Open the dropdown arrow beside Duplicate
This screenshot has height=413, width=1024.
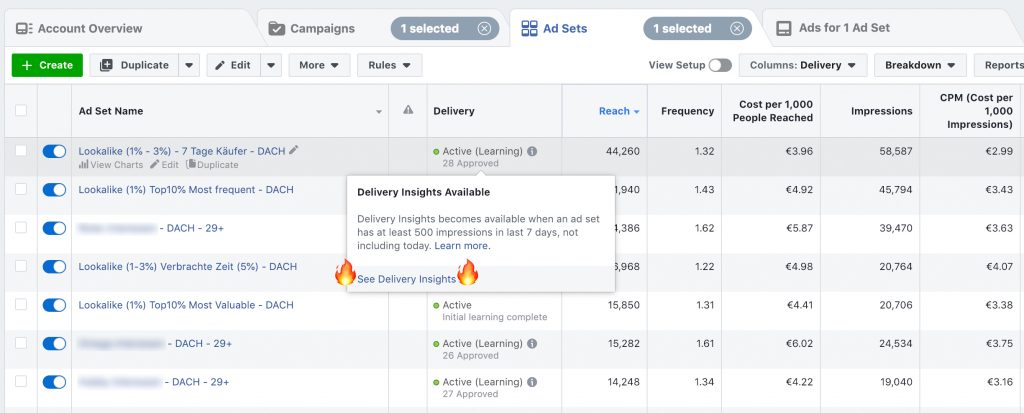(190, 65)
